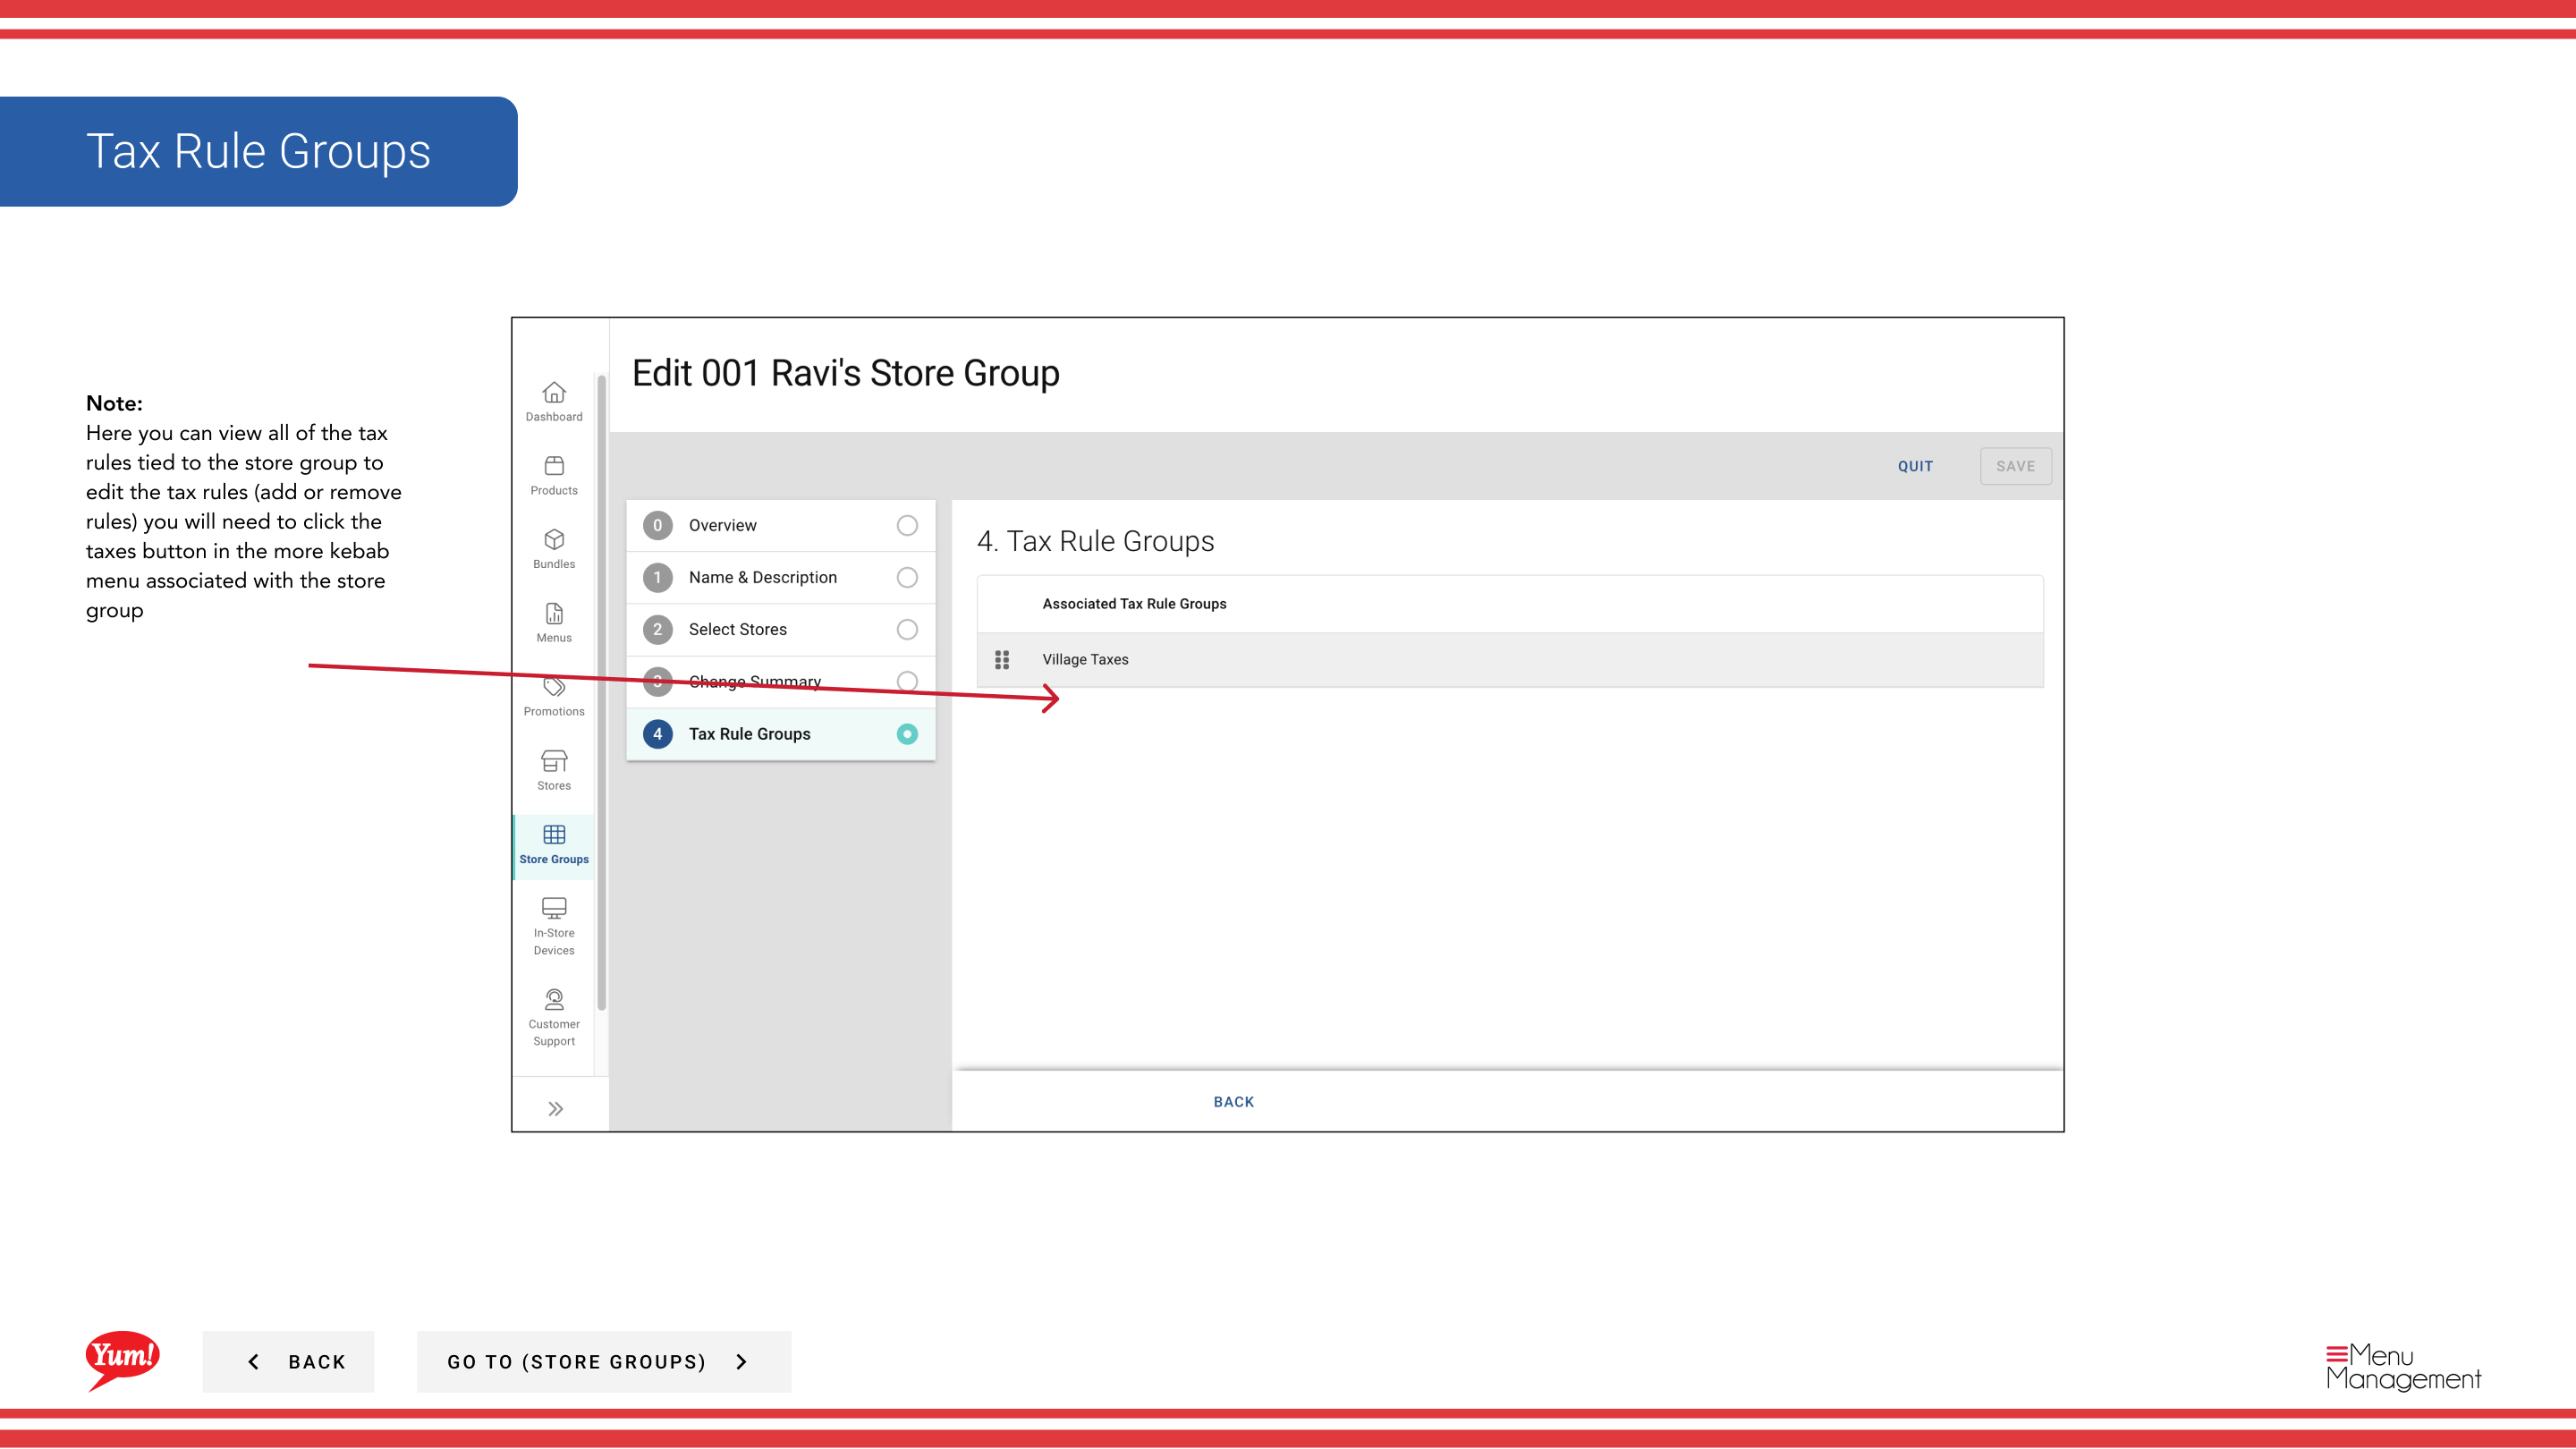Select the Name & Description radio circle

point(907,578)
